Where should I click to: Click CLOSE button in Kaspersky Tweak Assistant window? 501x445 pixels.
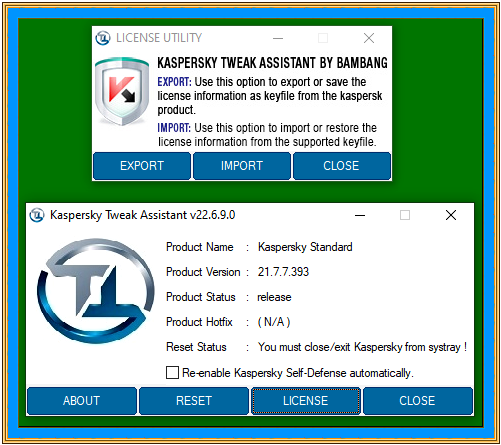coord(418,400)
